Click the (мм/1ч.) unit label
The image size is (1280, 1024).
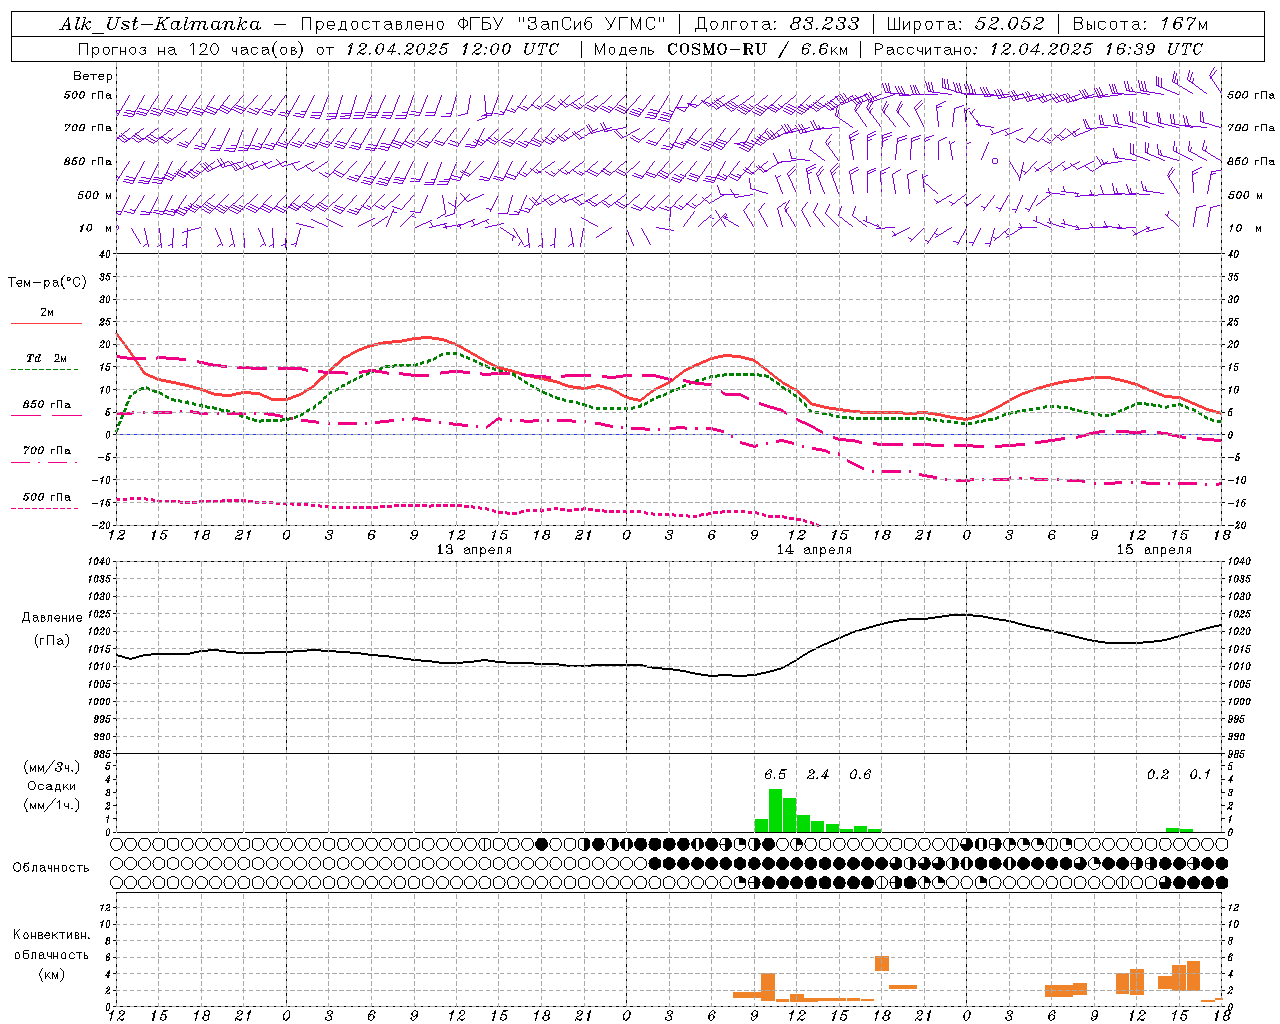pos(52,805)
